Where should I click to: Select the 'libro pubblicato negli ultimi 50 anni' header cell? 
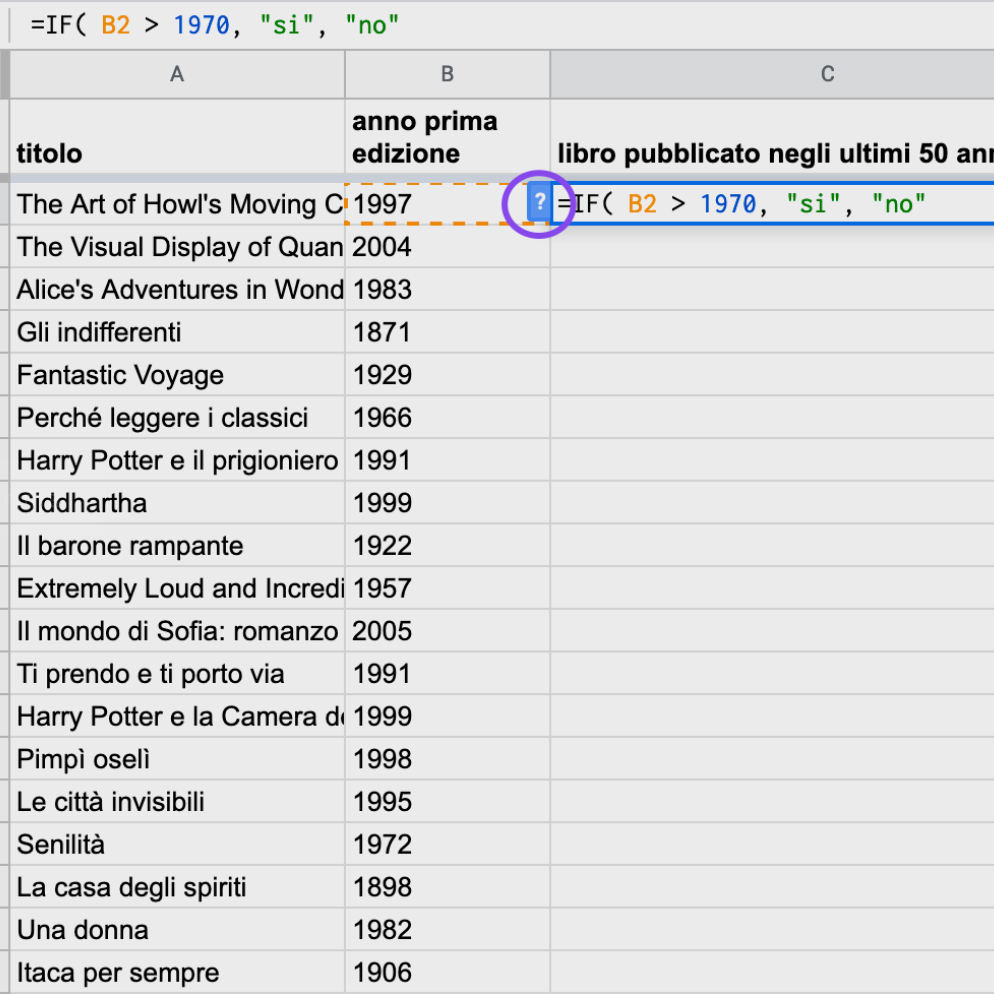tap(770, 152)
